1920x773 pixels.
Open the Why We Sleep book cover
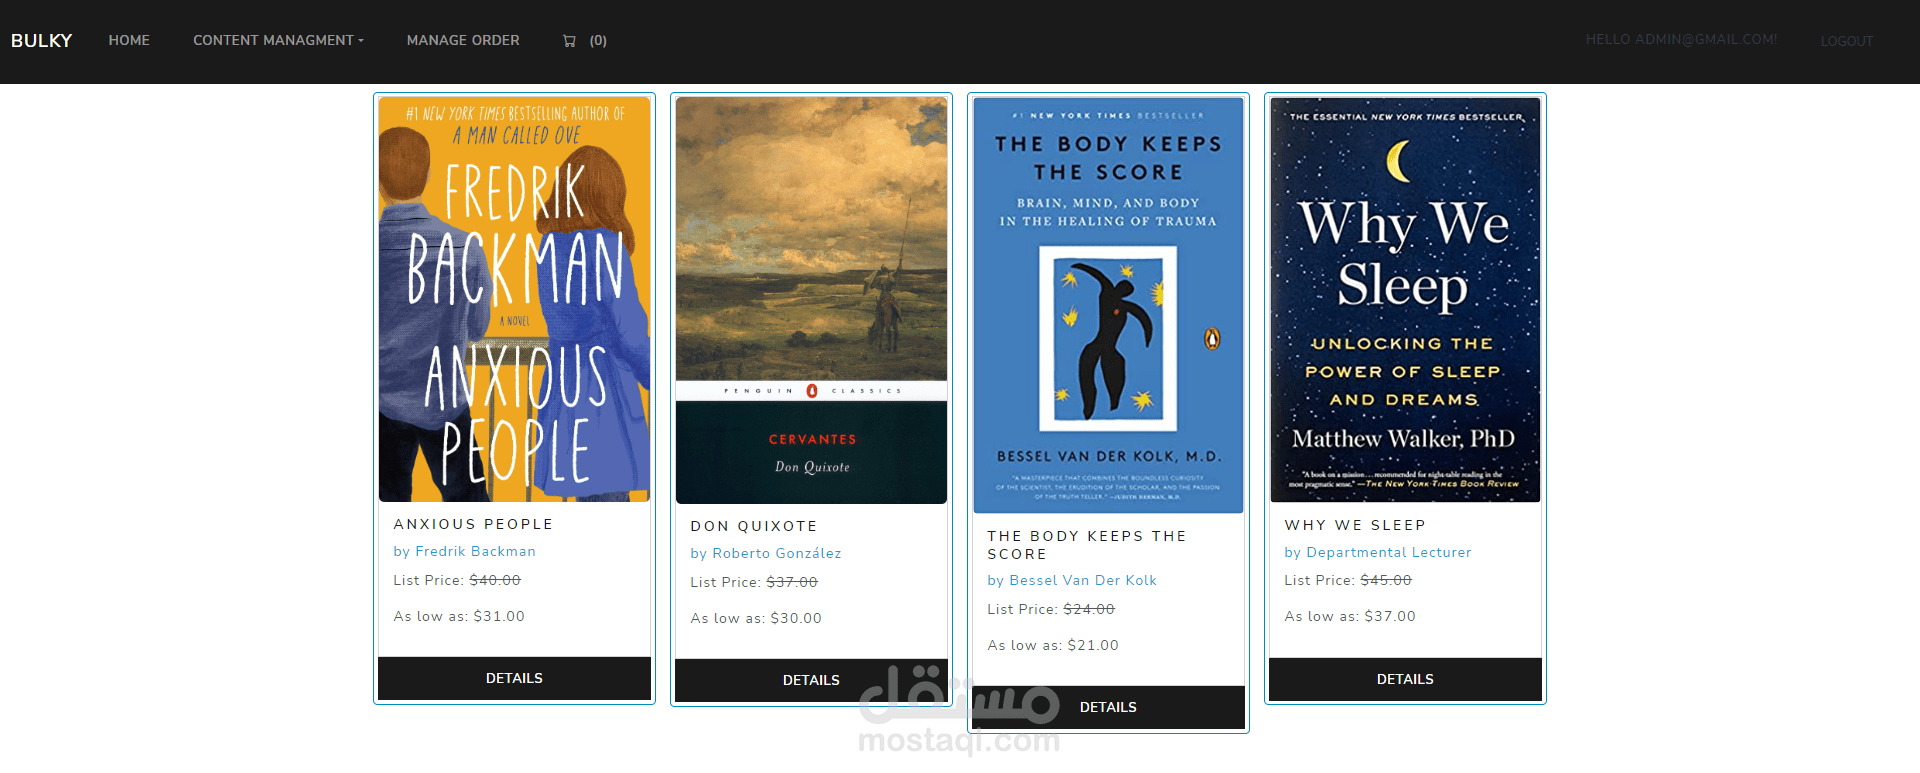point(1405,299)
